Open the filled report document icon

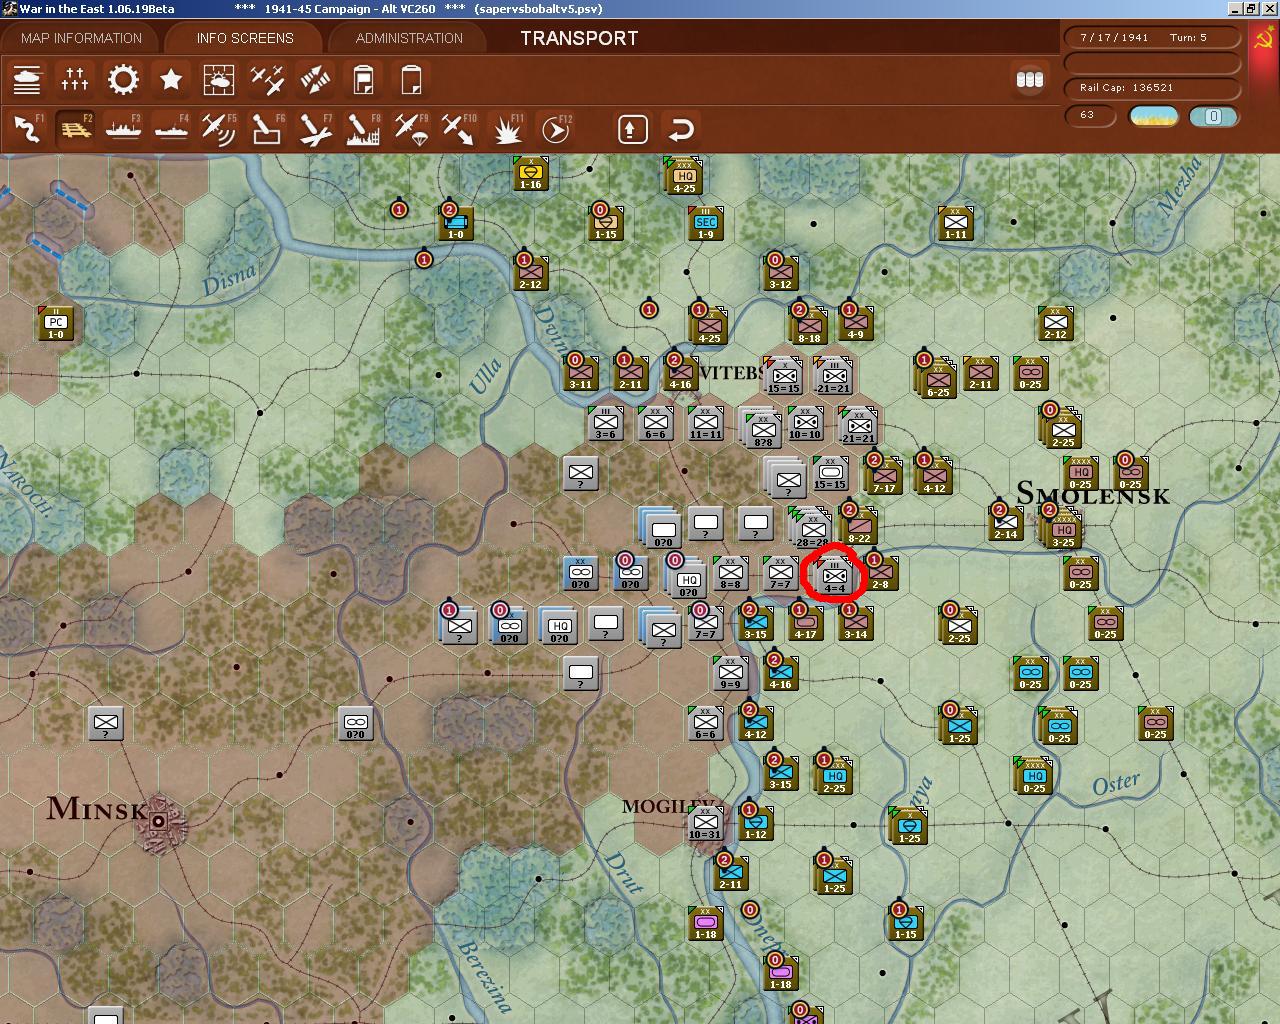point(363,79)
